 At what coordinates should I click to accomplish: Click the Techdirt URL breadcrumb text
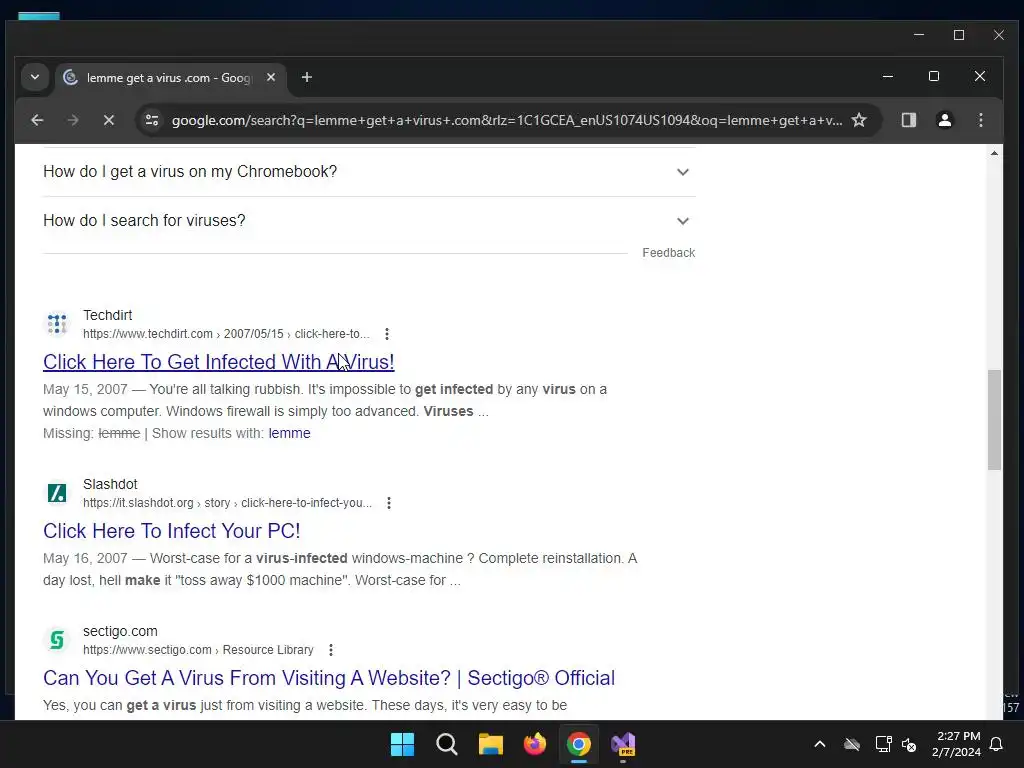coord(226,334)
